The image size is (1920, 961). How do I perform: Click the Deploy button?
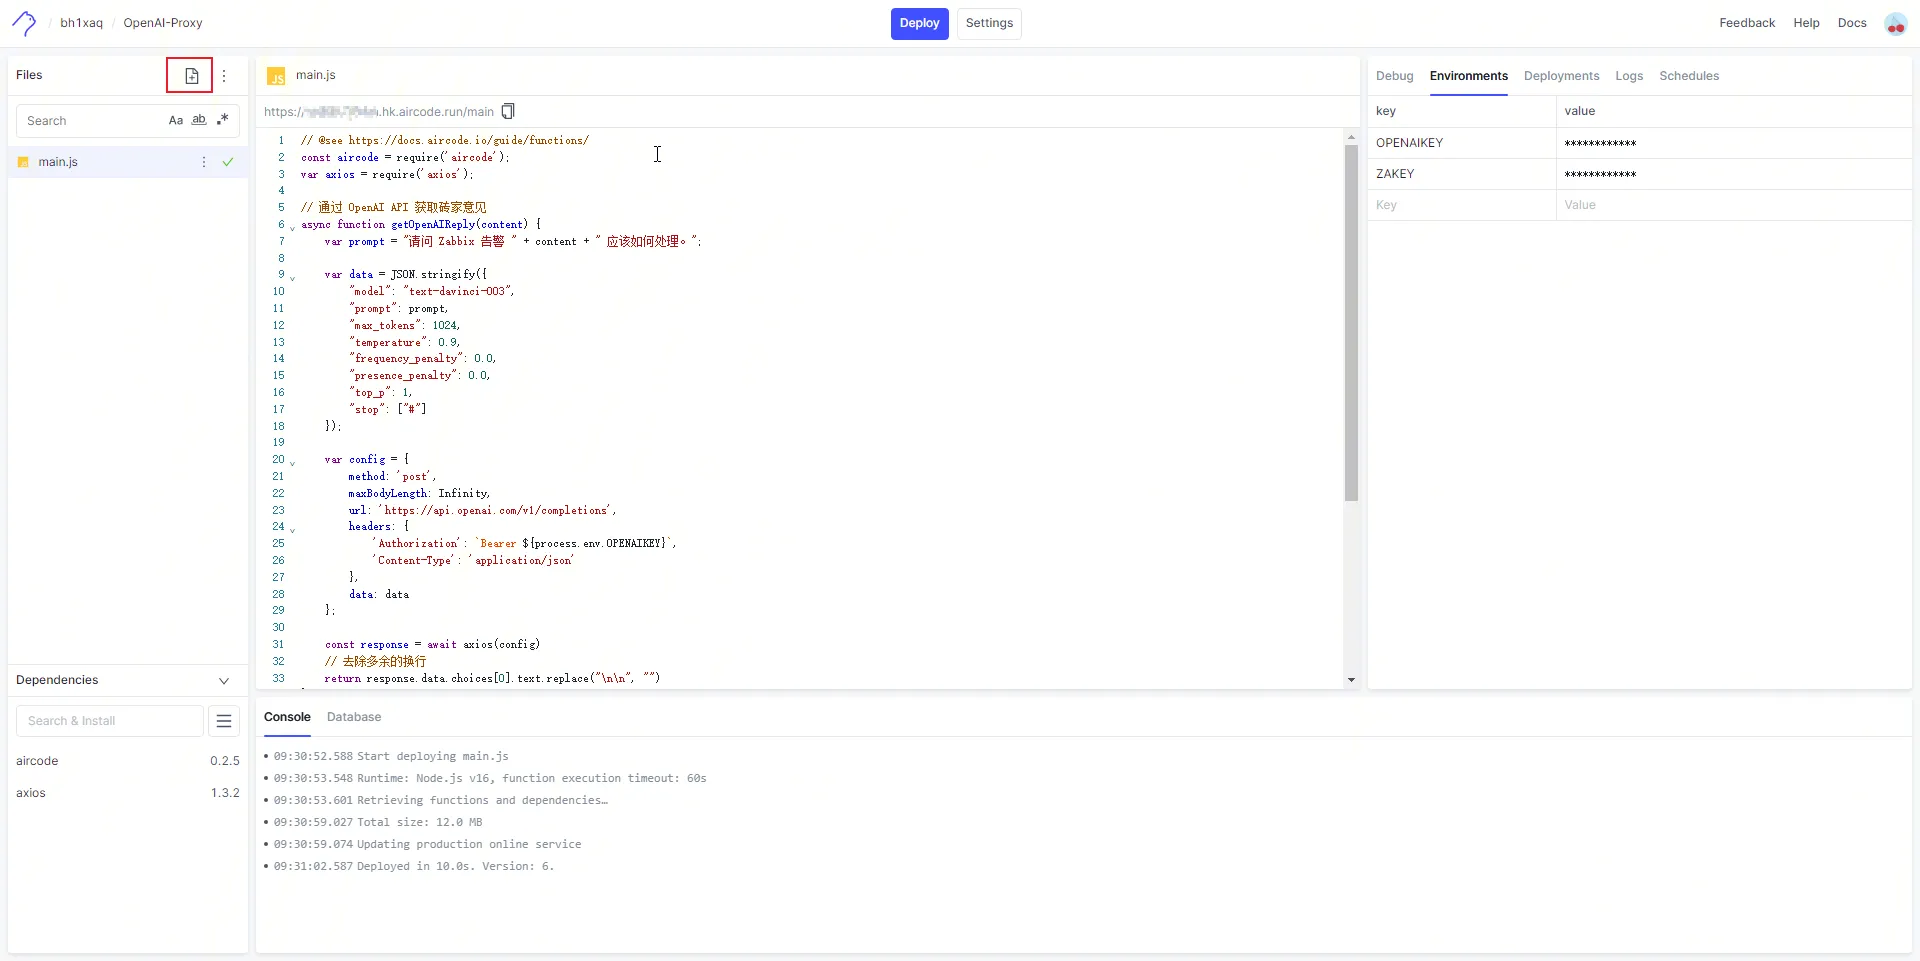919,23
